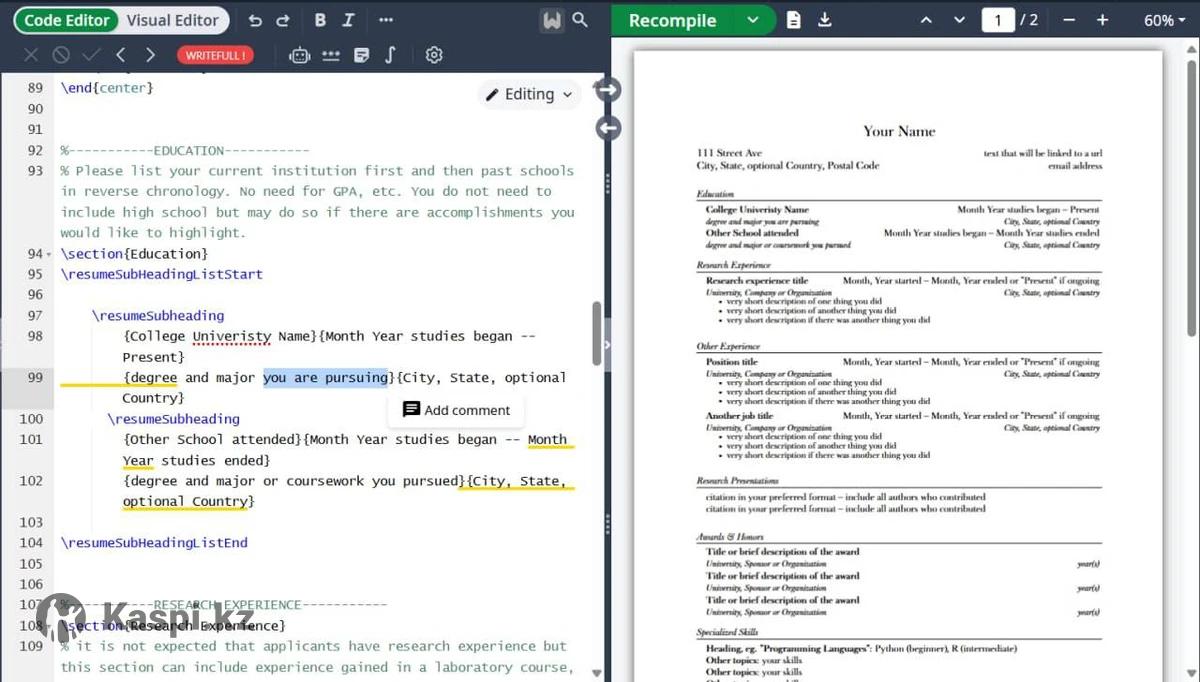This screenshot has height=682, width=1200.
Task: Open the Writefull robot assistant icon
Action: point(299,55)
